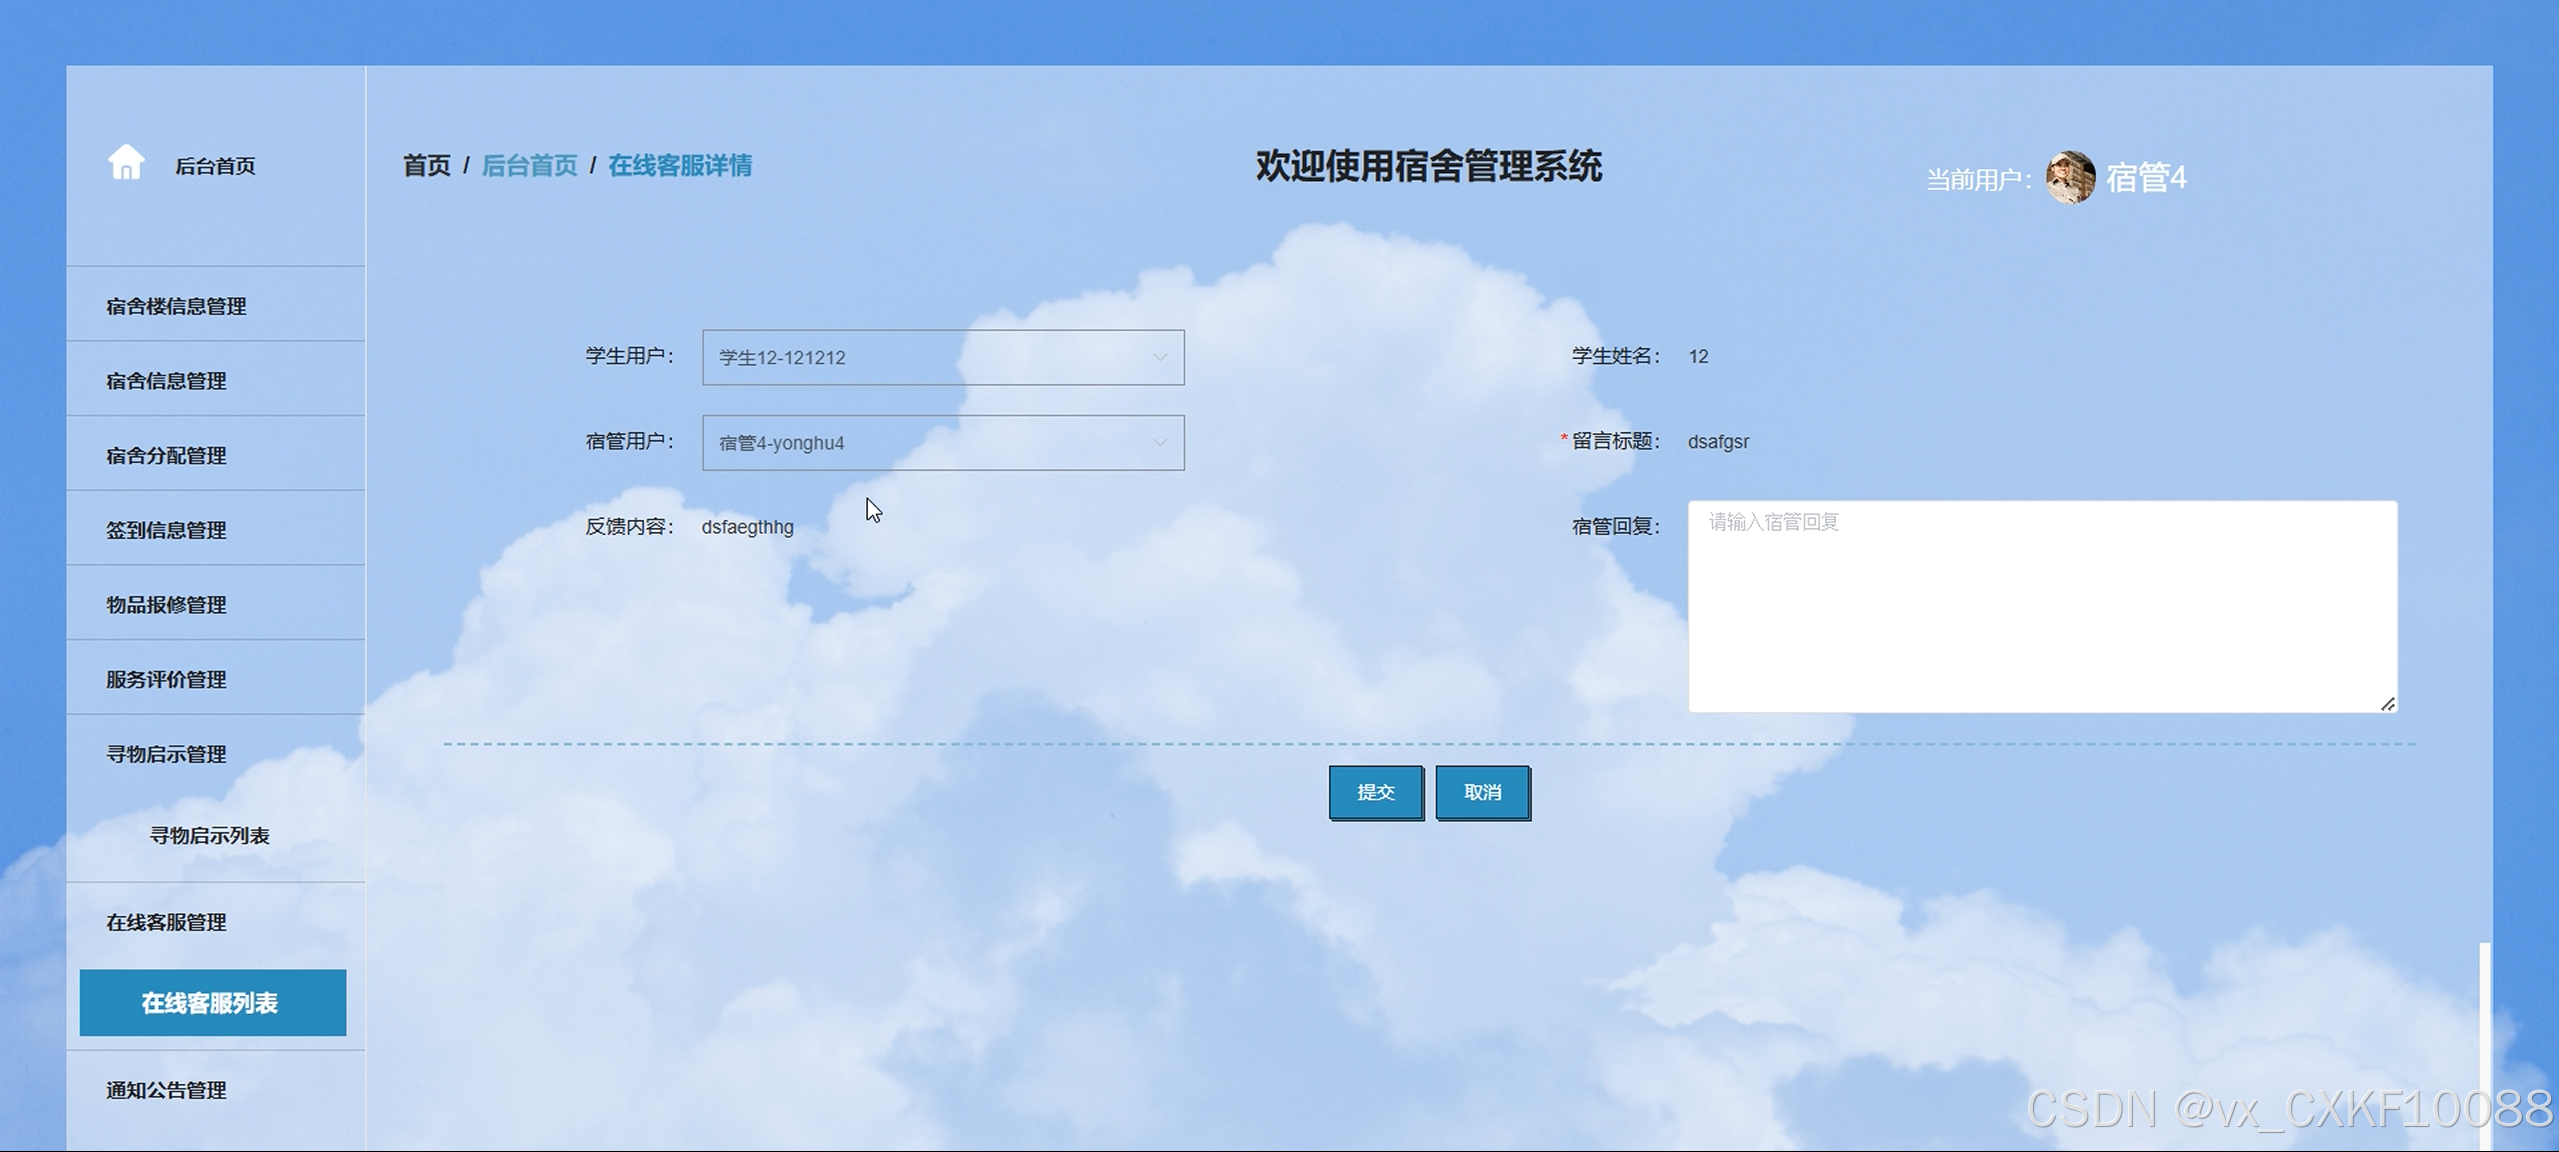Open the 宿管用户 dropdown arrow
The image size is (2559, 1152).
pyautogui.click(x=1159, y=442)
